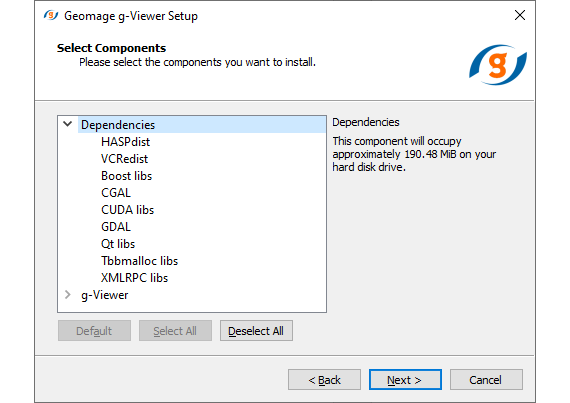
Task: Select the Boost libs entry
Action: point(127,176)
